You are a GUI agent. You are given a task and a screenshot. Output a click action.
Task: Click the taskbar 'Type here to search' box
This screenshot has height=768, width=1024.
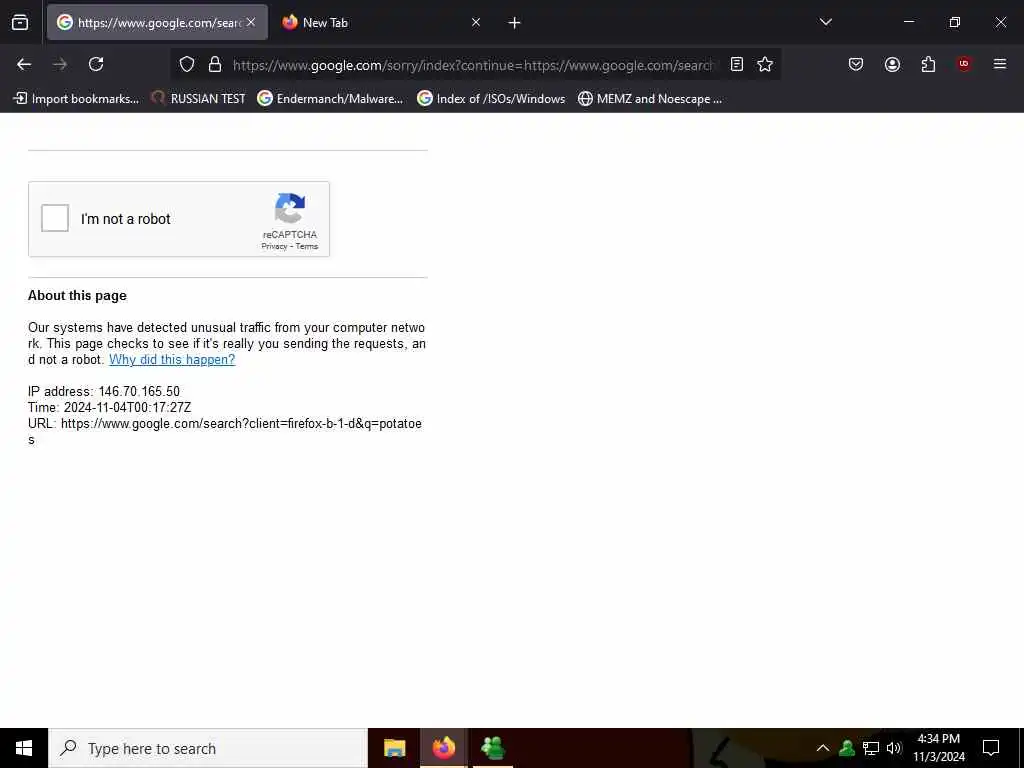208,748
